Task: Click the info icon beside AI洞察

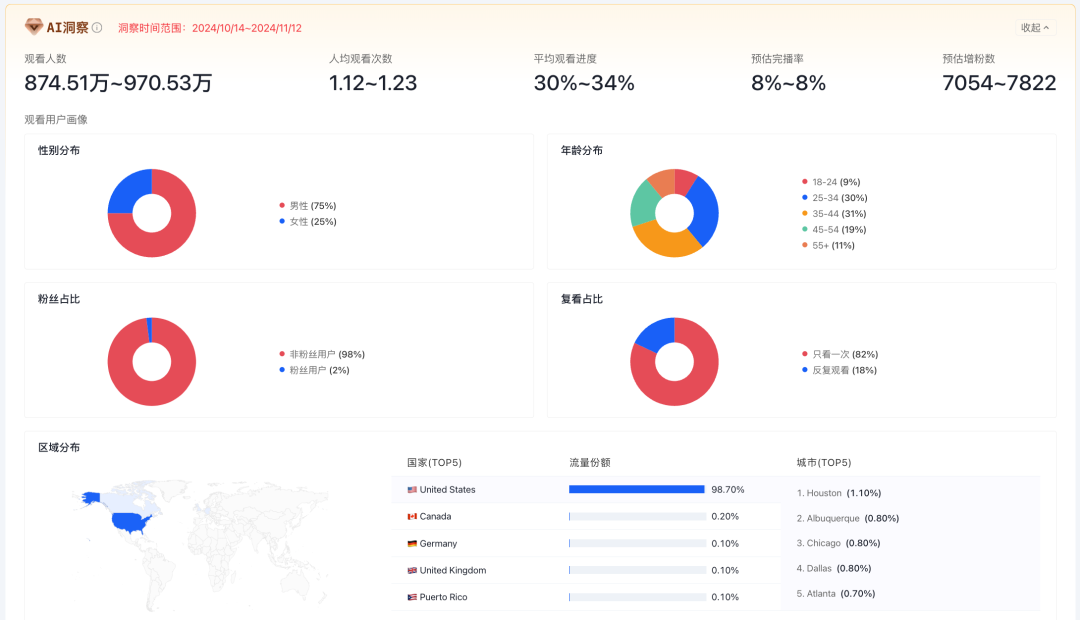Action: (97, 28)
